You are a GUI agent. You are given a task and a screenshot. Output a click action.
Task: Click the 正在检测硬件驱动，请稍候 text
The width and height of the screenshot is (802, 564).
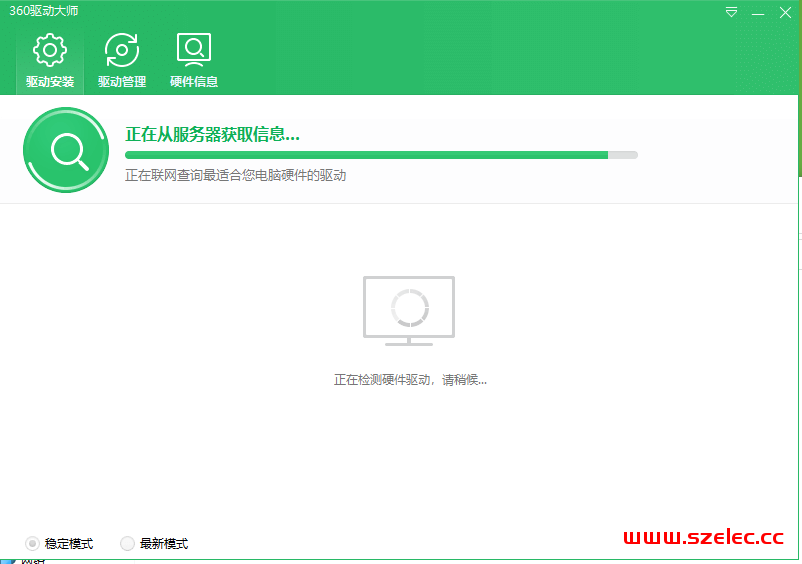pos(410,380)
